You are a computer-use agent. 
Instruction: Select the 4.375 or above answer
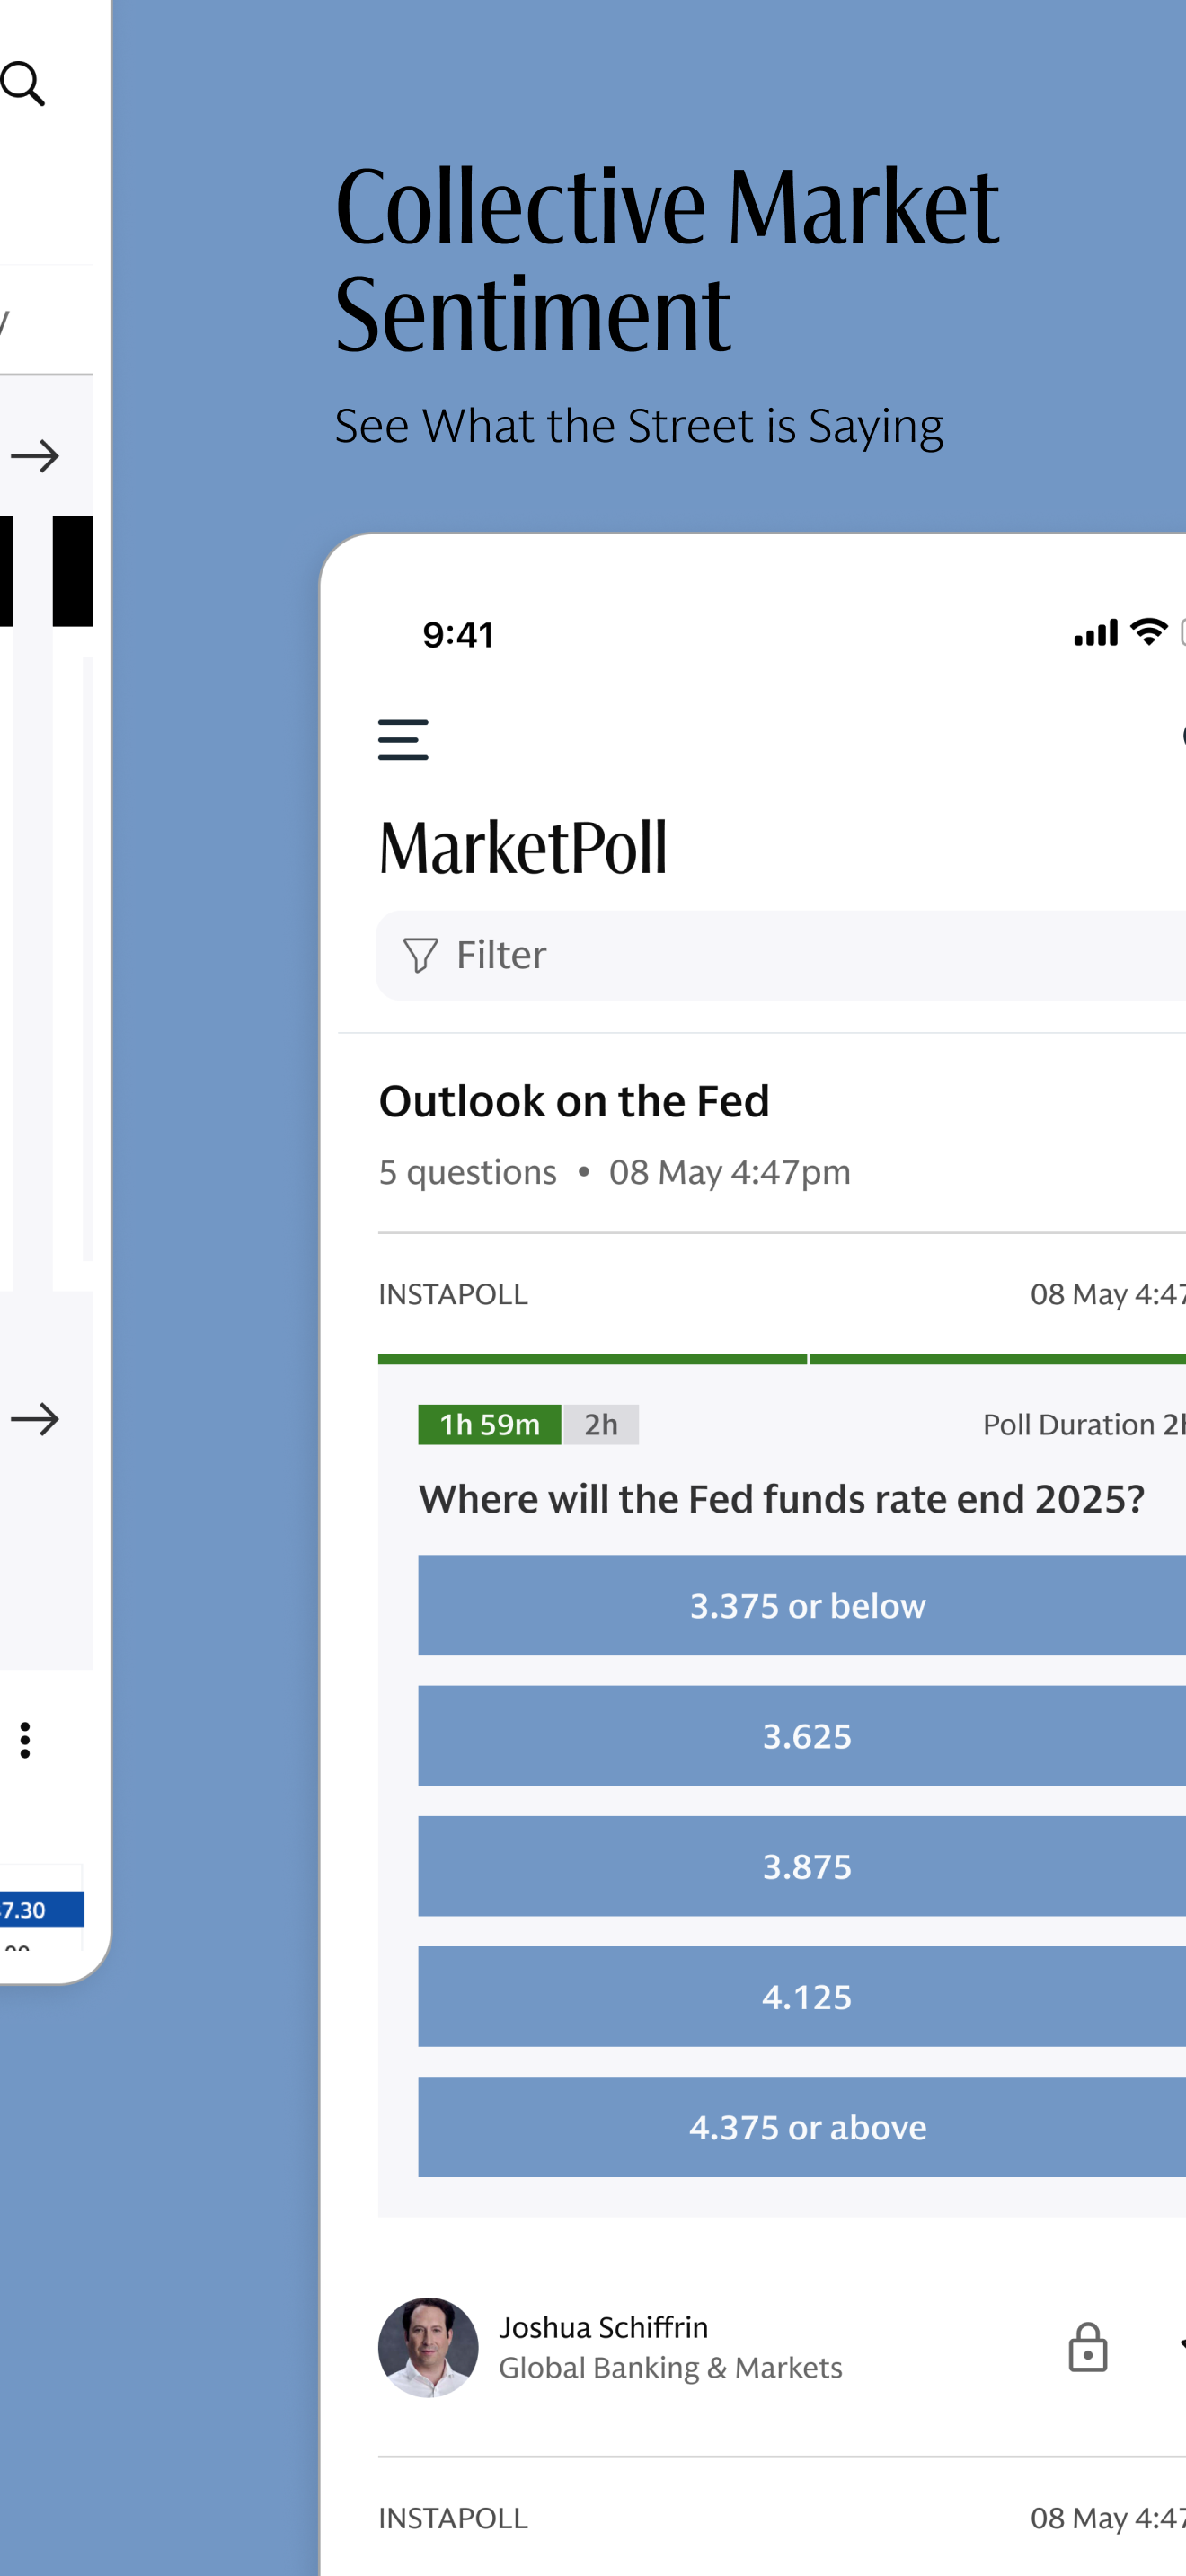click(802, 2127)
